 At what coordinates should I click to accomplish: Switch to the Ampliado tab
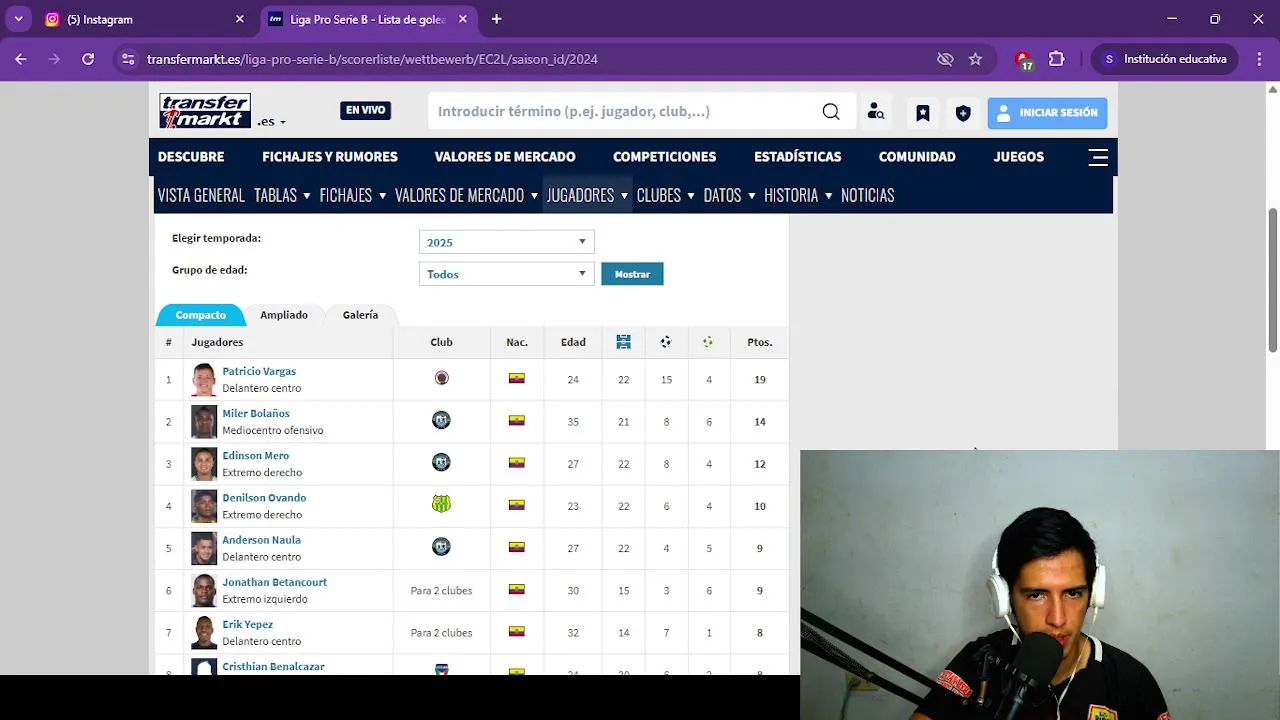(284, 315)
